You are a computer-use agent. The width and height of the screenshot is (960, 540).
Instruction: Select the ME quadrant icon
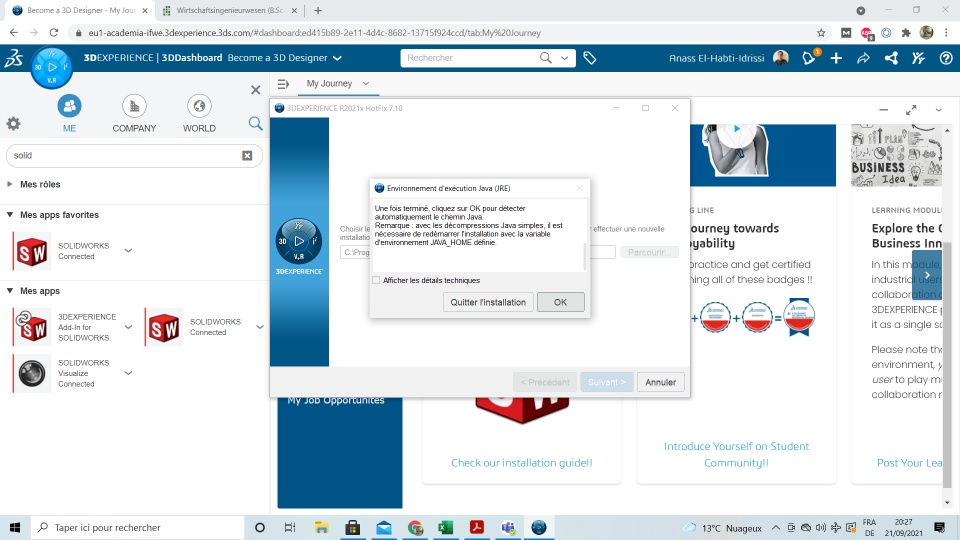pyautogui.click(x=69, y=106)
